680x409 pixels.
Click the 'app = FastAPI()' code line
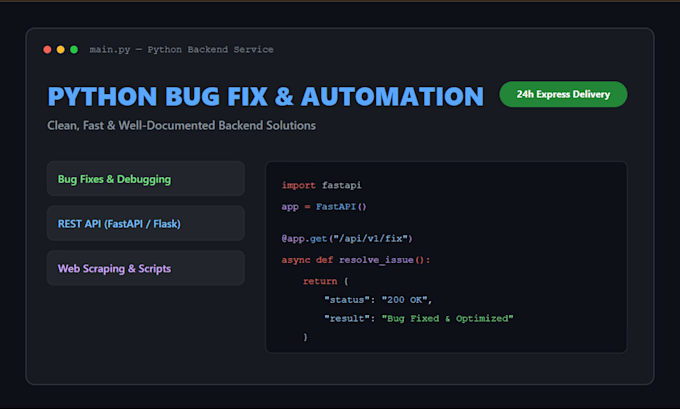pyautogui.click(x=324, y=206)
